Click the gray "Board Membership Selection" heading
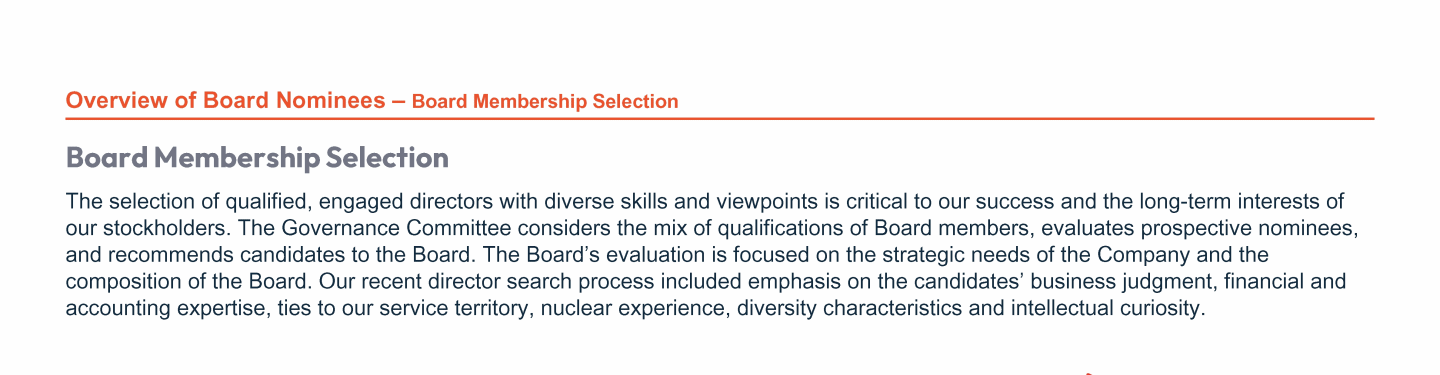The image size is (1440, 375). click(257, 158)
